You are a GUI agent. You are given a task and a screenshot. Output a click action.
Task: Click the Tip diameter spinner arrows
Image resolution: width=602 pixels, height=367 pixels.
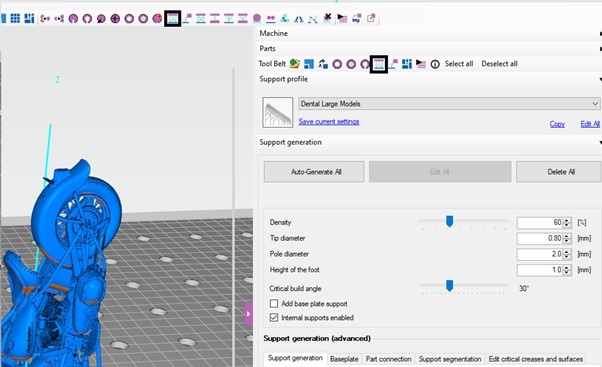pos(567,238)
